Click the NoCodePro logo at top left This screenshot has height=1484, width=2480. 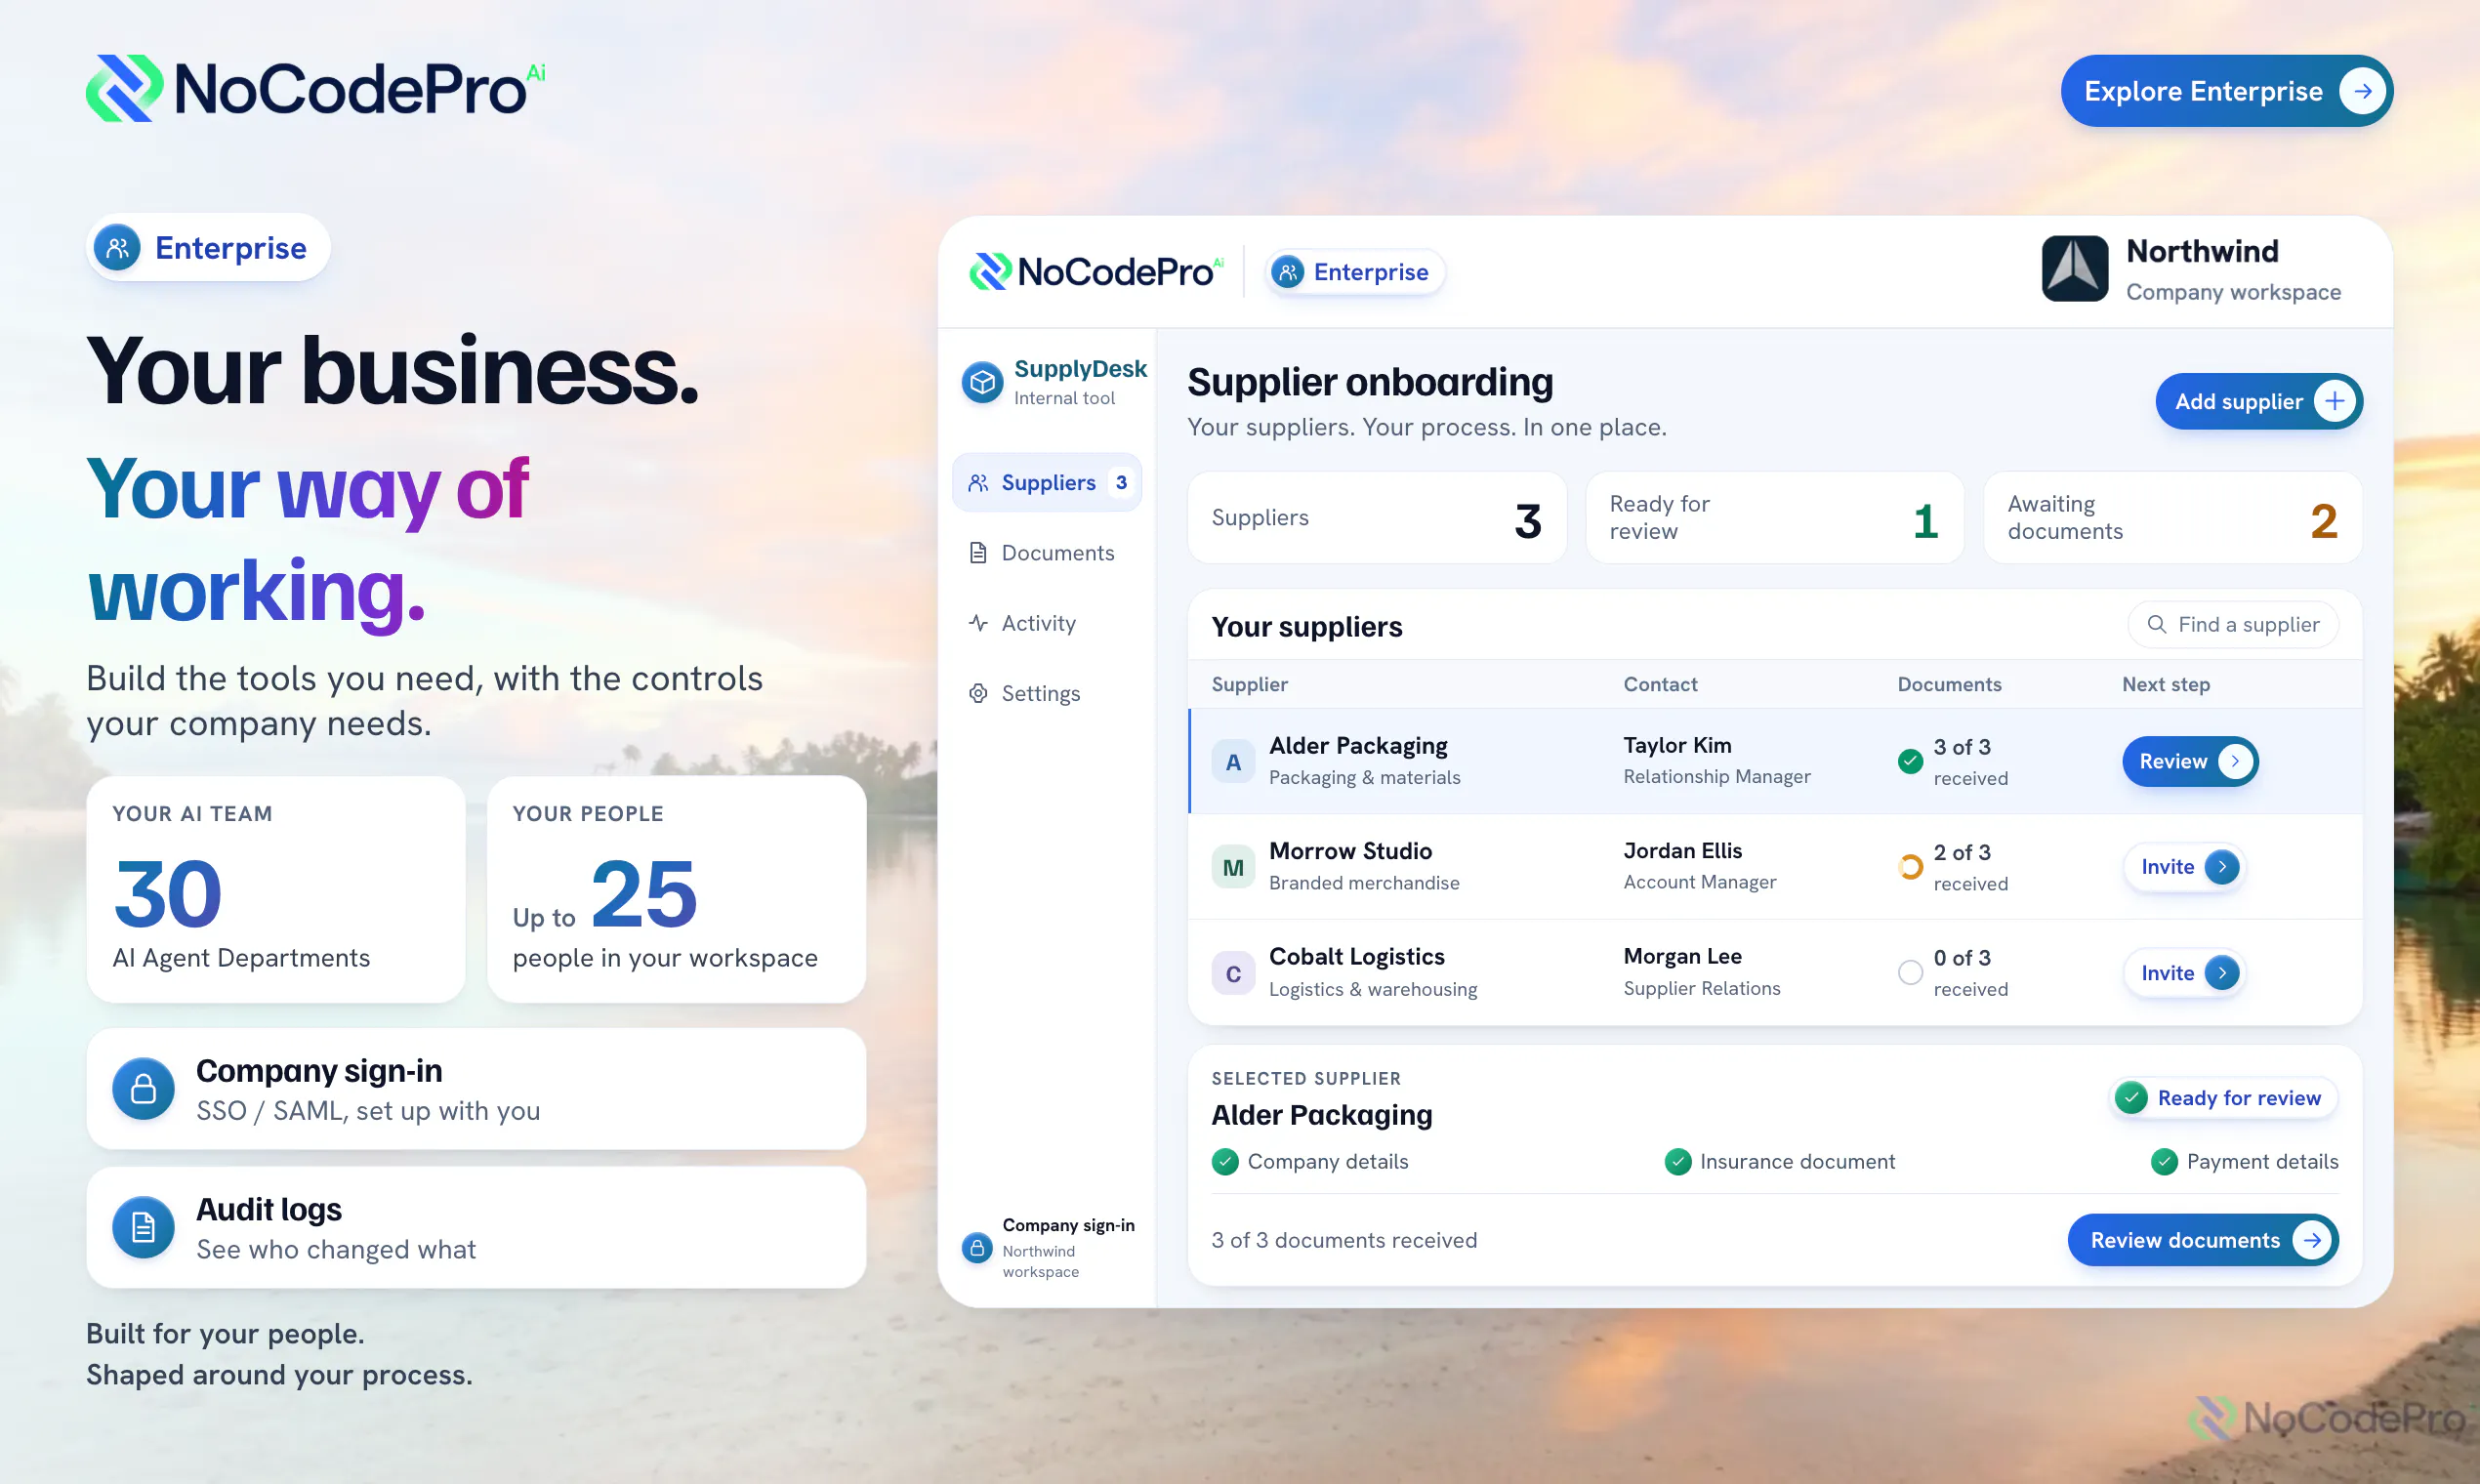(x=316, y=88)
